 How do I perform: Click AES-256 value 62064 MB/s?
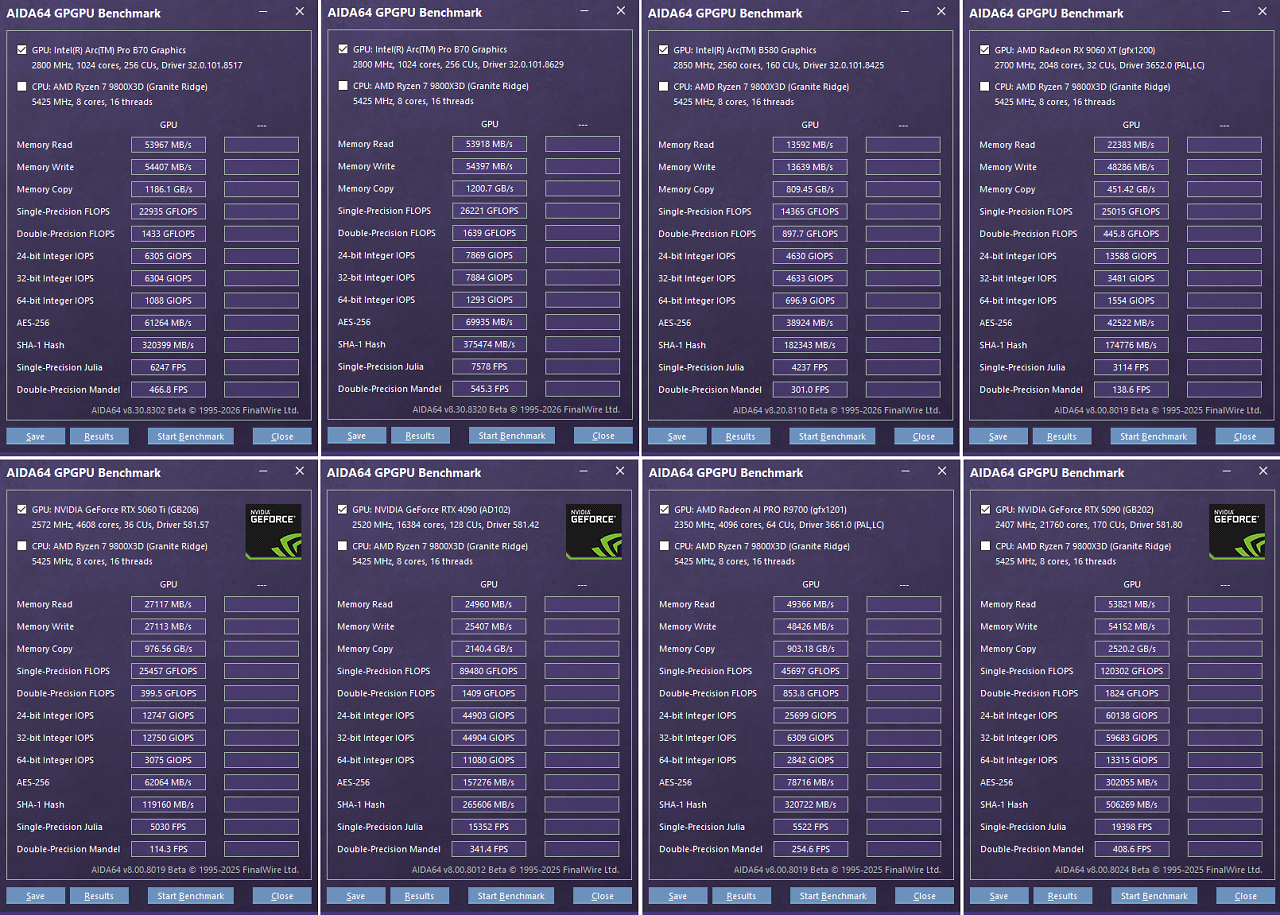tap(168, 782)
